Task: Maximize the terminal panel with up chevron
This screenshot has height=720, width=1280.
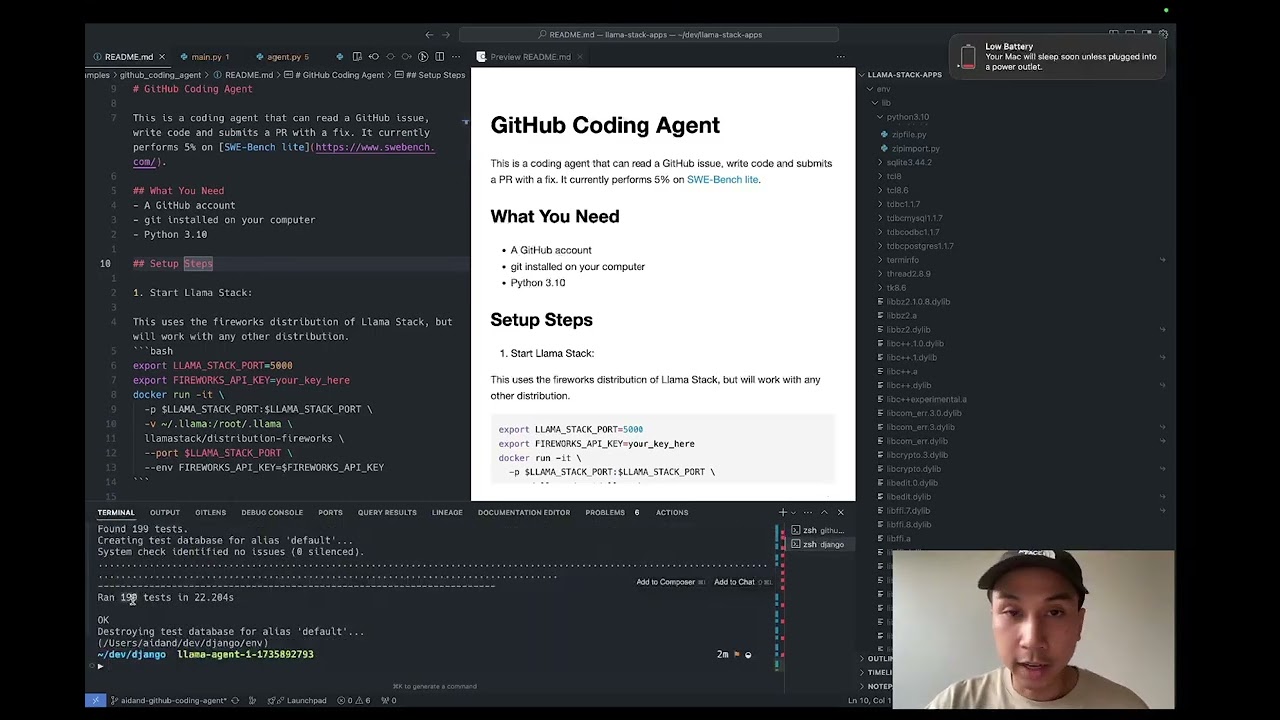Action: [824, 513]
